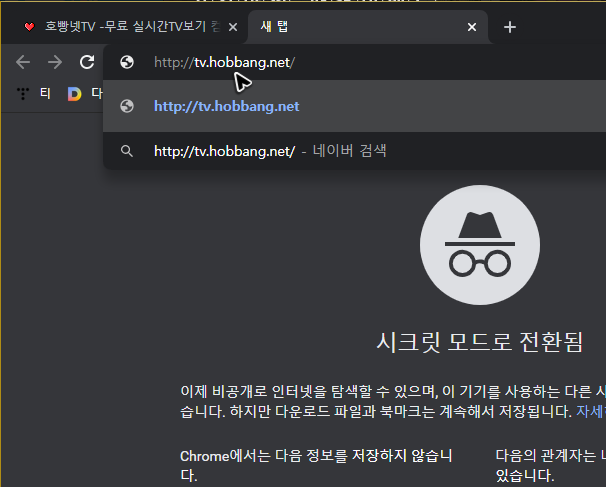Viewport: 606px width, 487px height.
Task: Click the 'Chrome에서는 다음 정보를 저장하지 않습니다' text
Action: 316,466
